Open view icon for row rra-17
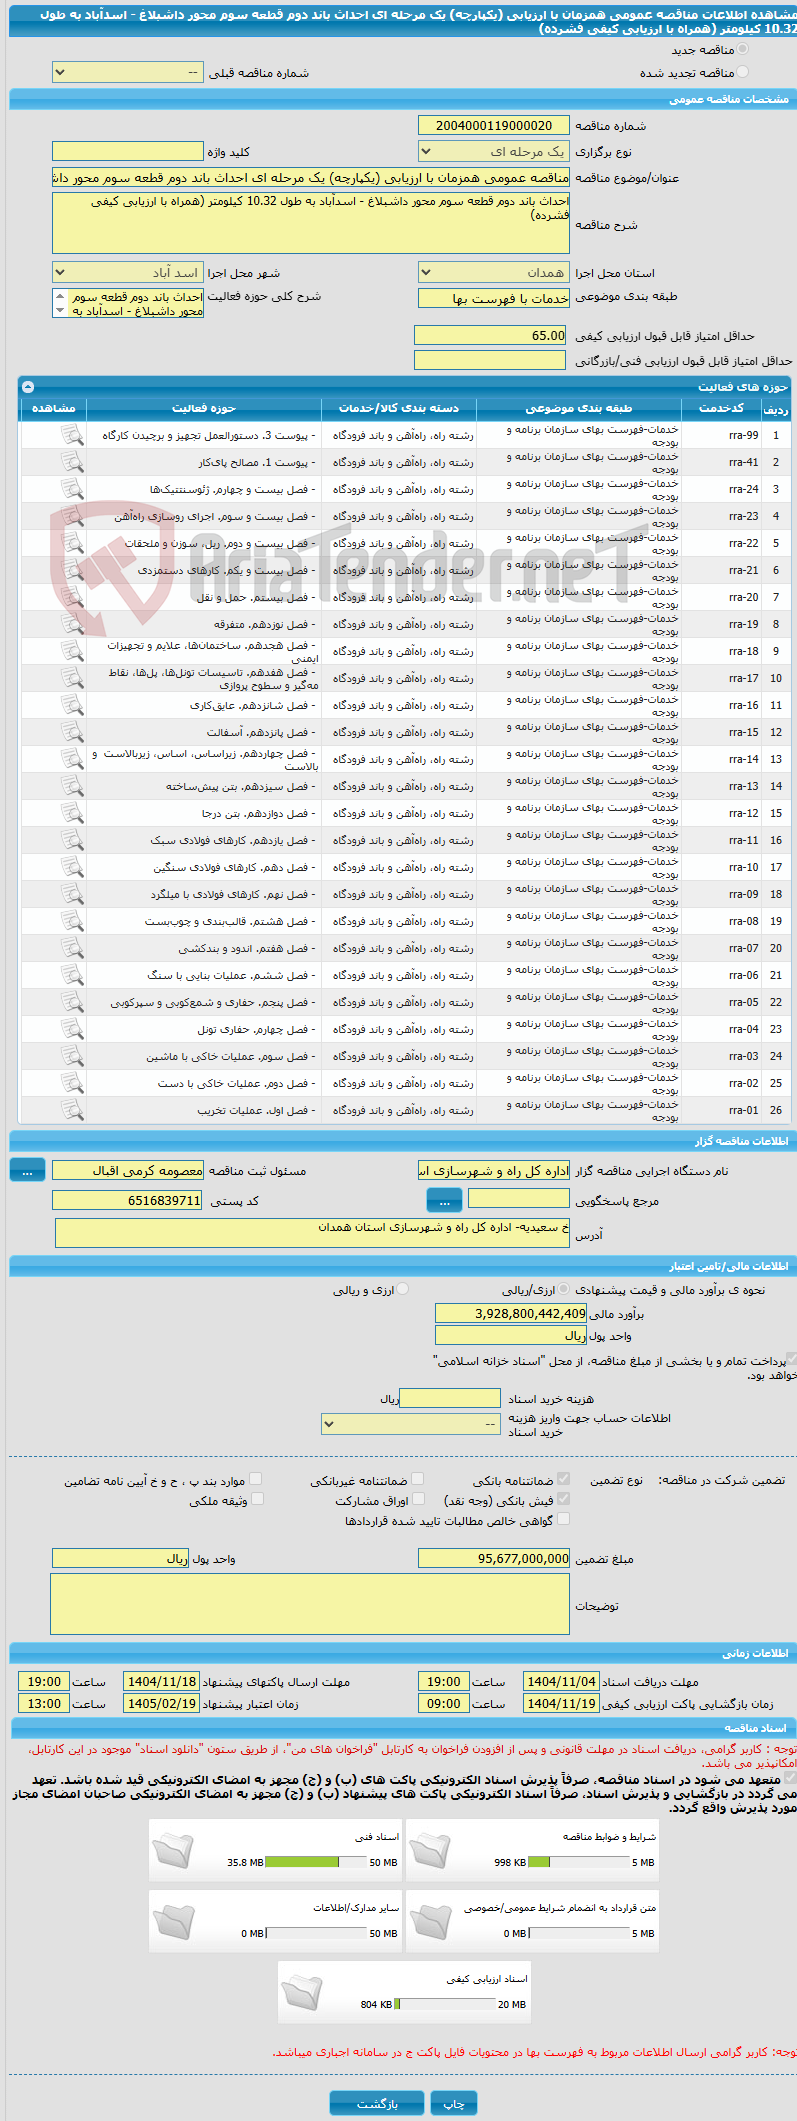The height and width of the screenshot is (2121, 797). (72, 678)
